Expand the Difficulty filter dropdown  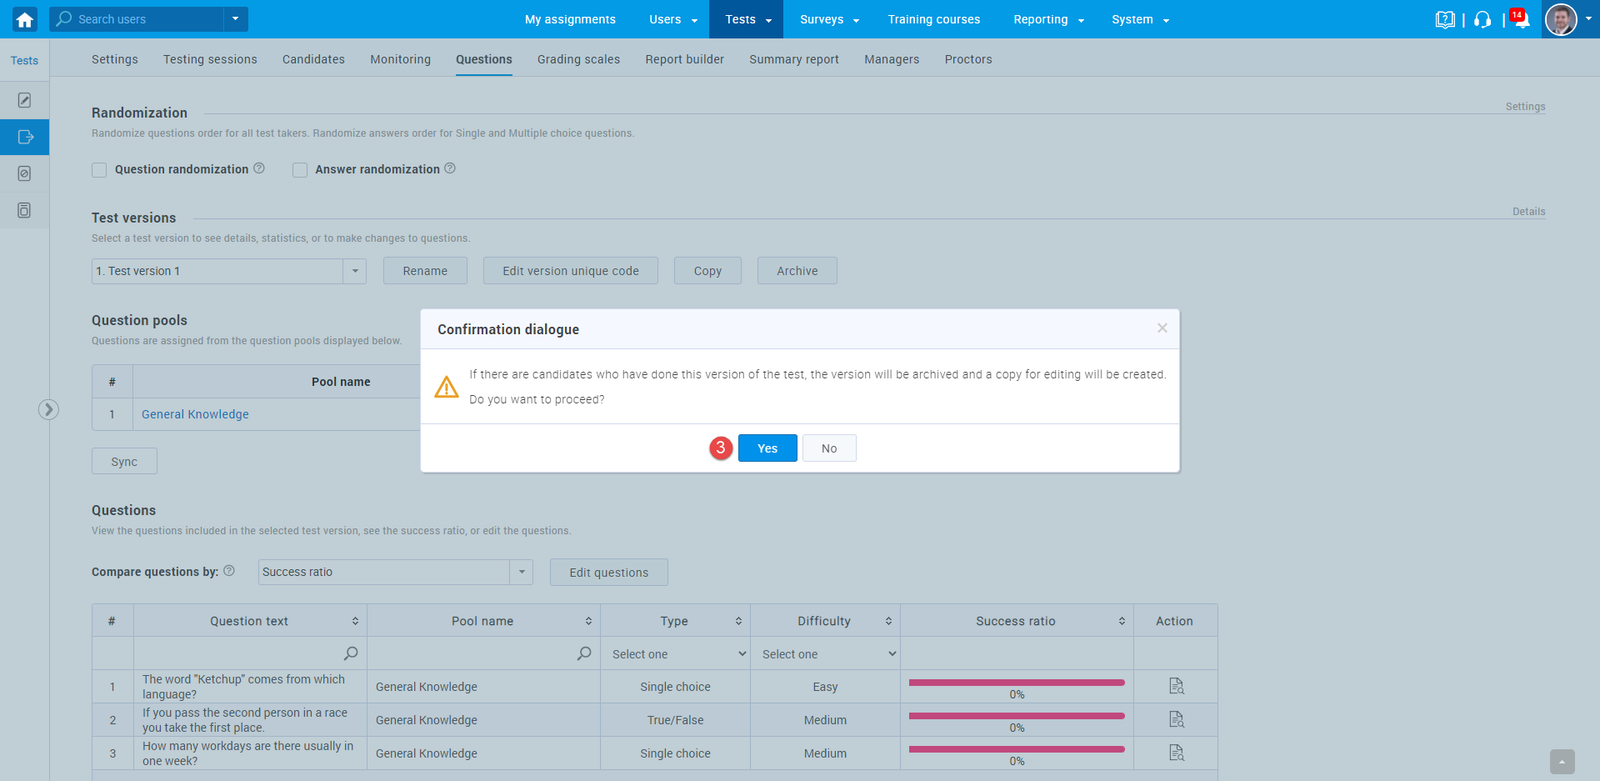[825, 654]
